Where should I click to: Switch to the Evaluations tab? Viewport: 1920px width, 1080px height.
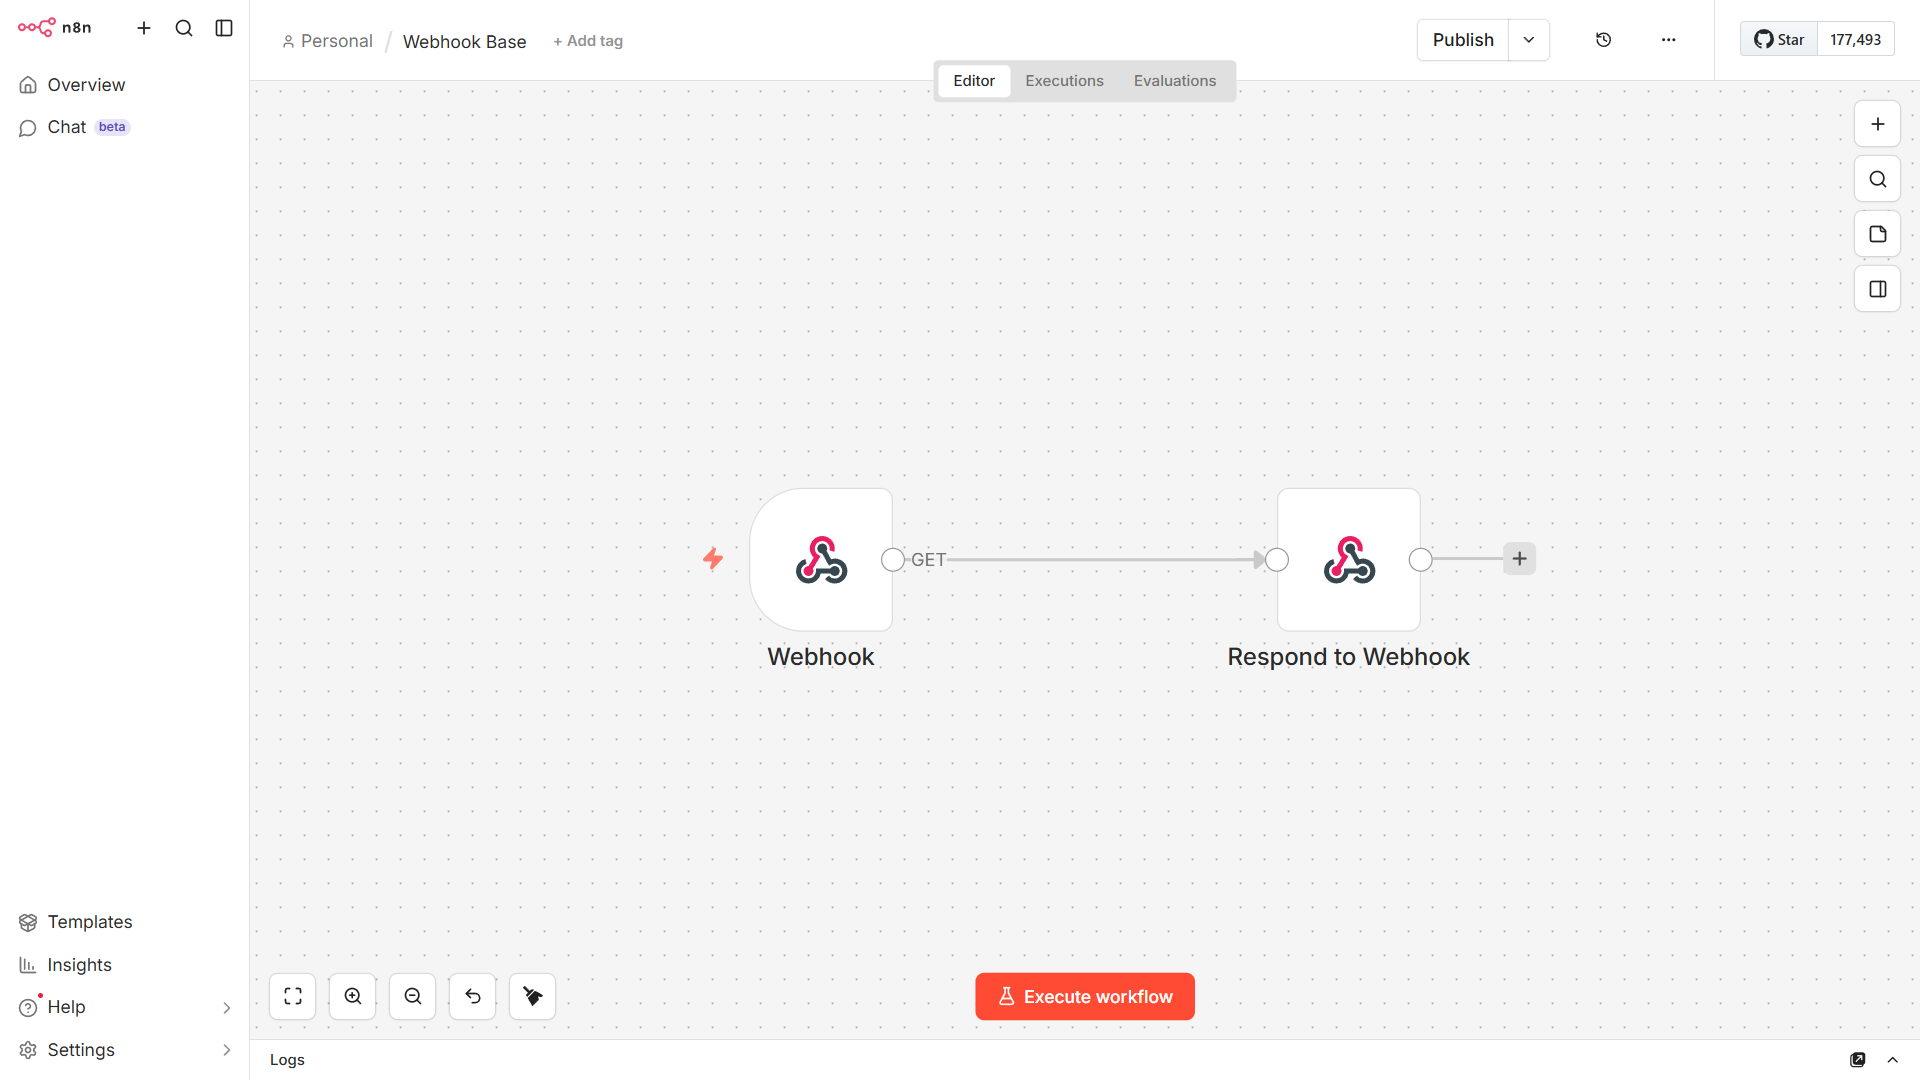(x=1174, y=81)
